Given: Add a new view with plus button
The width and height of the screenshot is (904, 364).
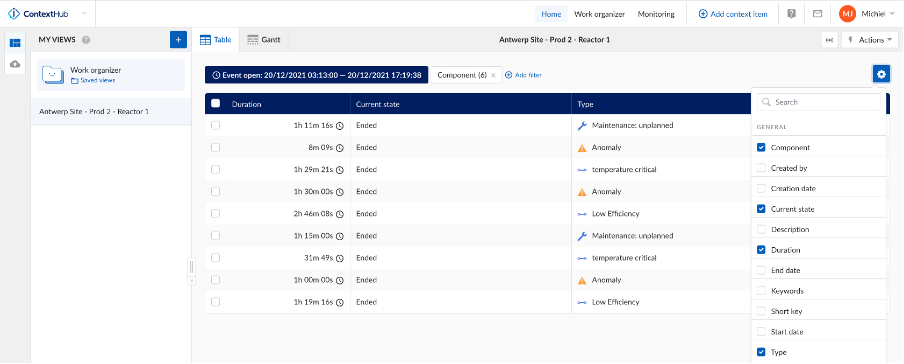Looking at the screenshot, I should (x=178, y=40).
